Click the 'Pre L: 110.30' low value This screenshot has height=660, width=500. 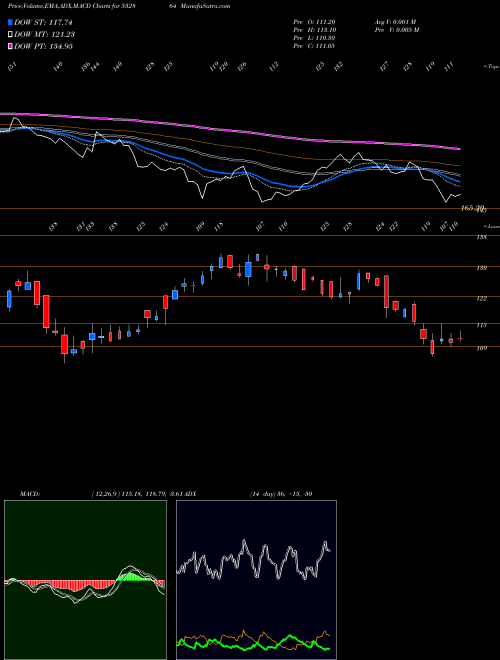[x=314, y=38]
